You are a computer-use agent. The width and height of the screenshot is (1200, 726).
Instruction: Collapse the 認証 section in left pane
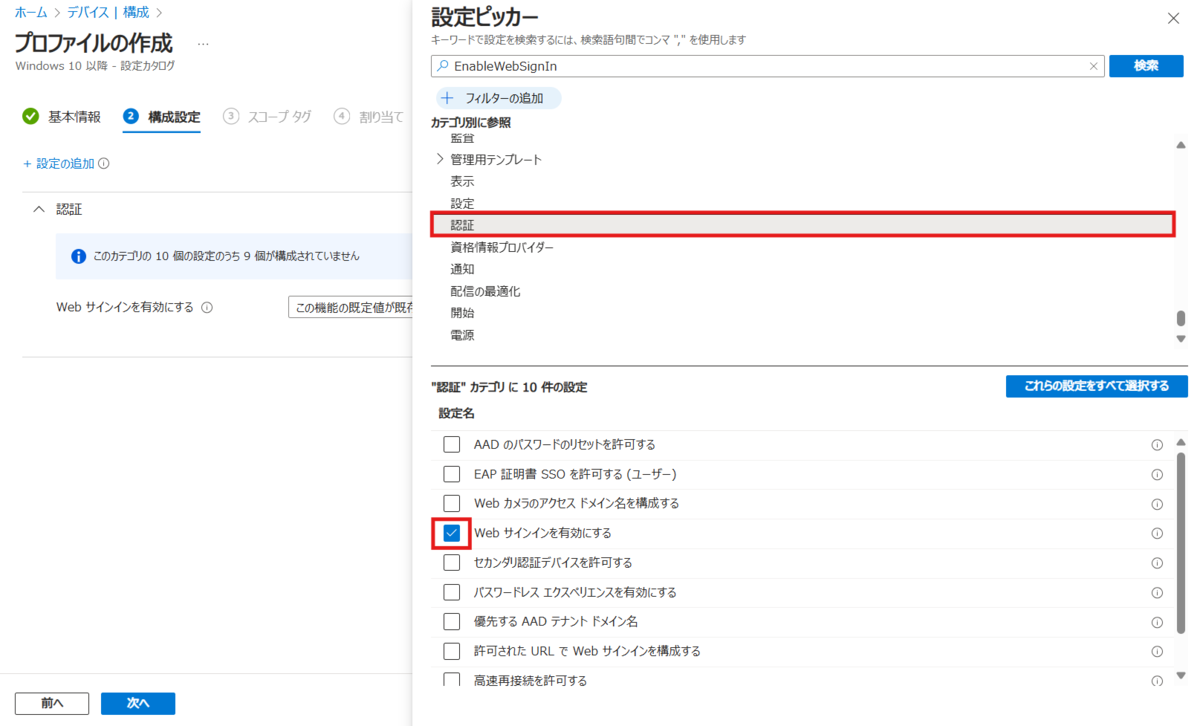[x=39, y=210]
